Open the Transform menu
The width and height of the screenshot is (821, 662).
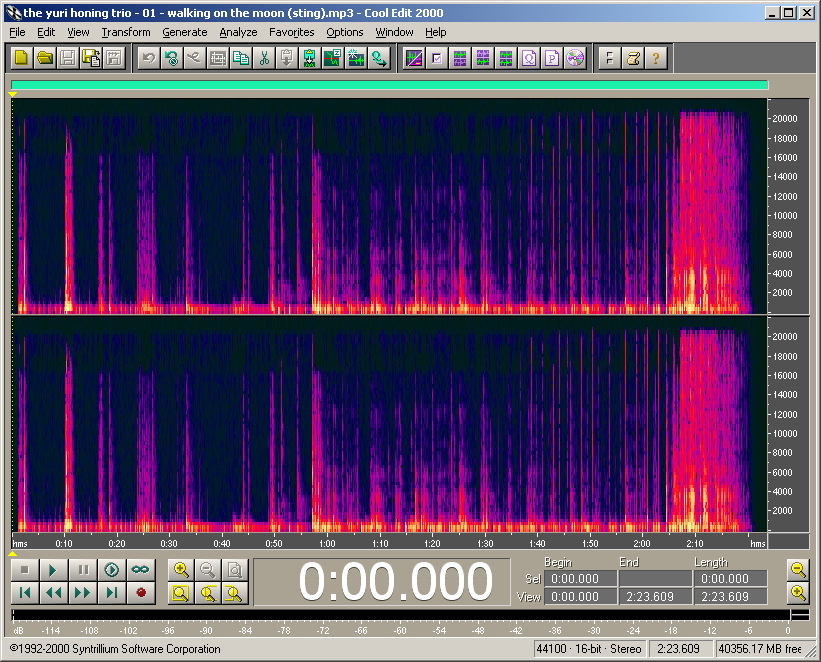(x=125, y=32)
